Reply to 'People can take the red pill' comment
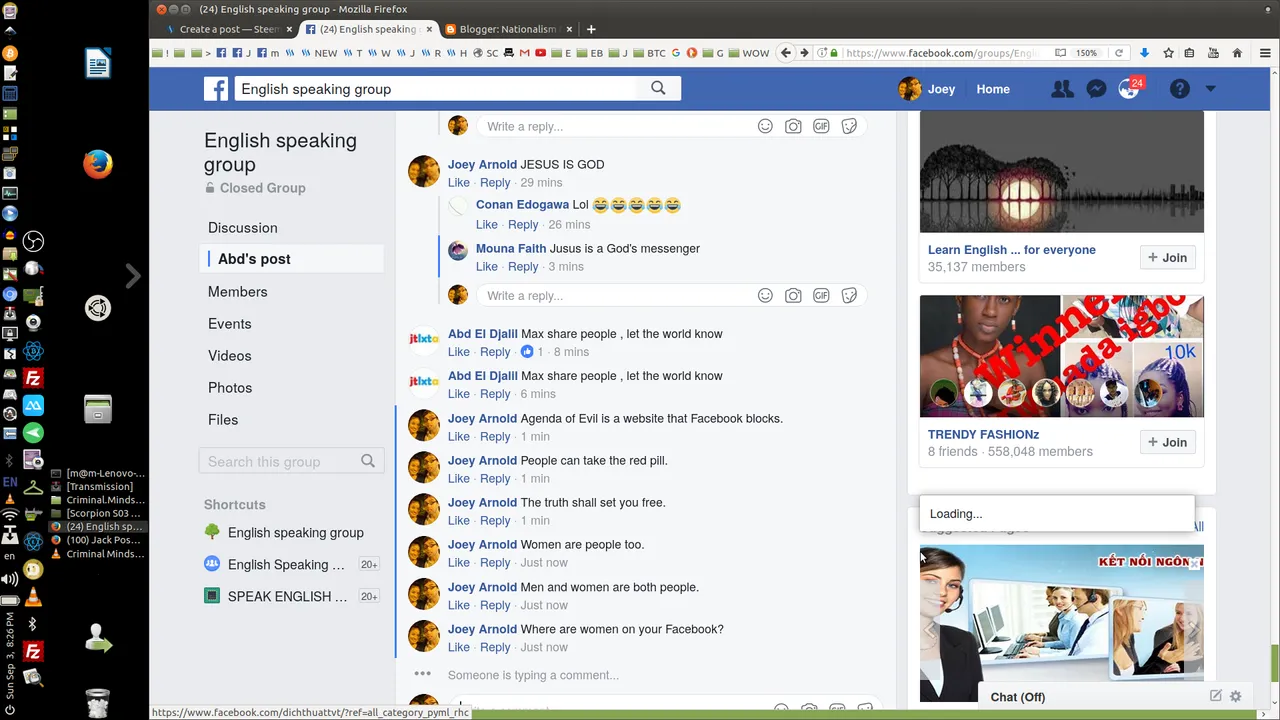The height and width of the screenshot is (720, 1280). tap(495, 479)
